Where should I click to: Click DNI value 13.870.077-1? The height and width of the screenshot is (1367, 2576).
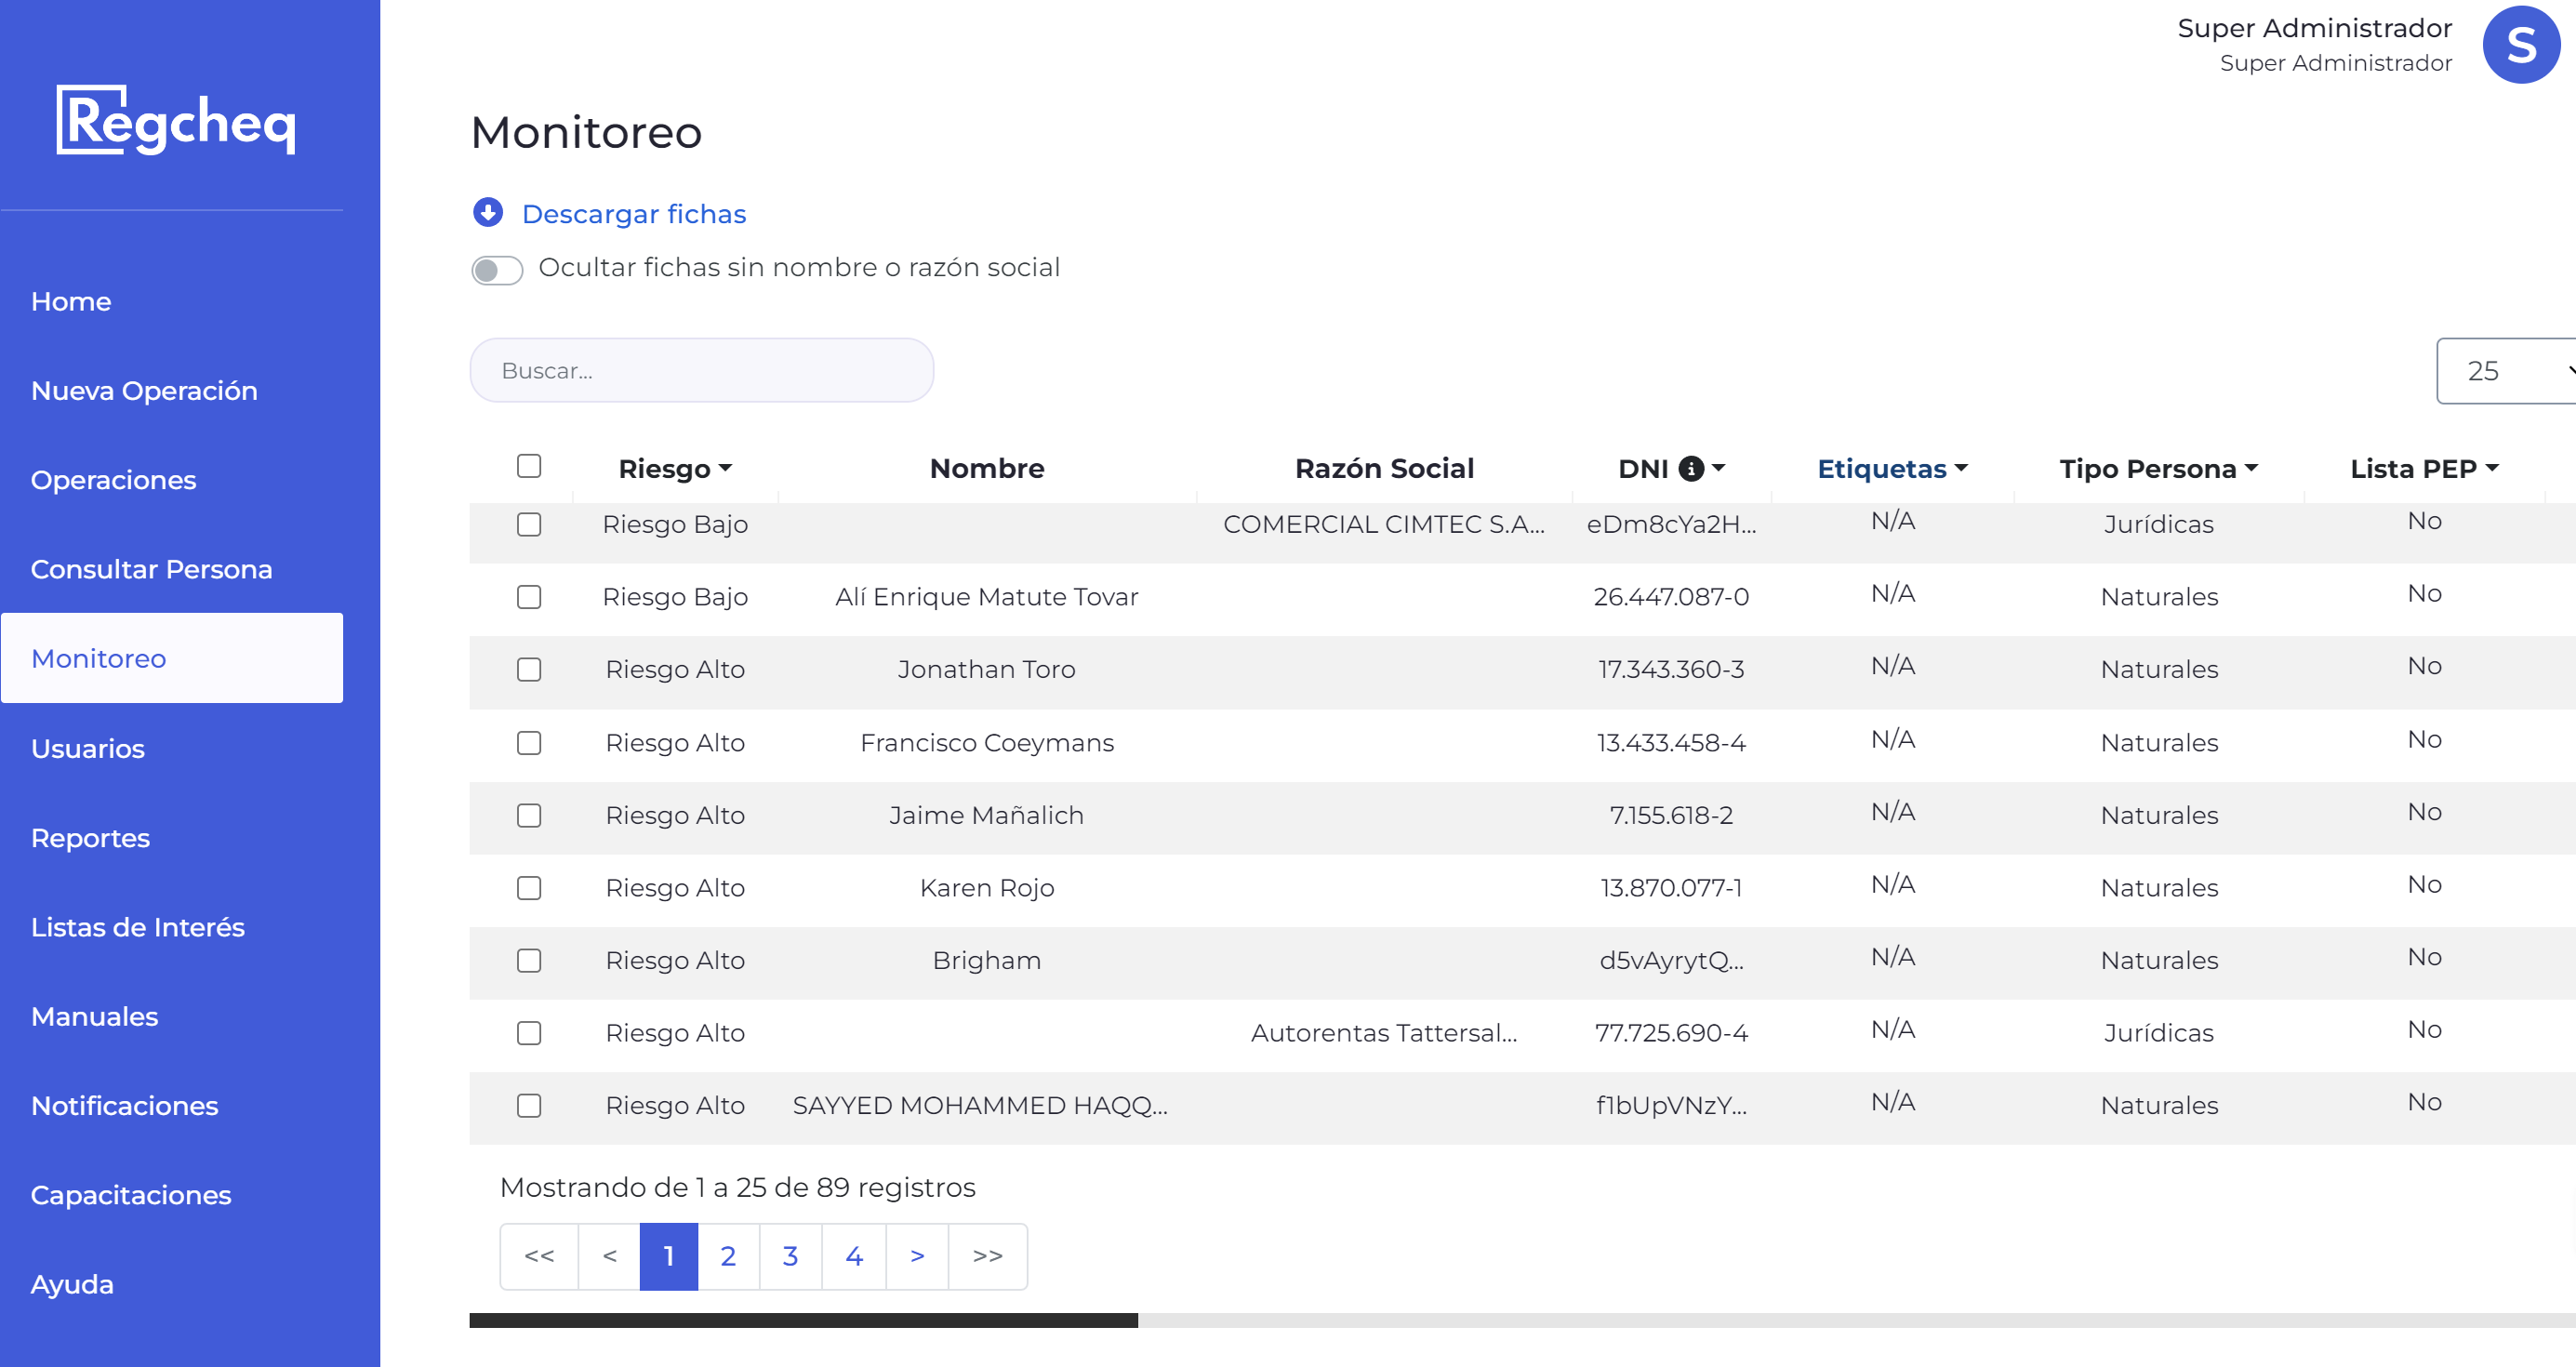[x=1671, y=888]
